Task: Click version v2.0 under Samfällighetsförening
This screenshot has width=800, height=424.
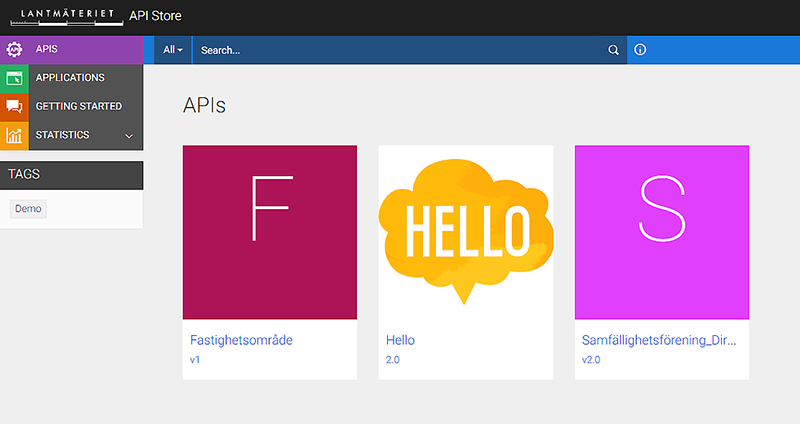Action: pos(591,360)
